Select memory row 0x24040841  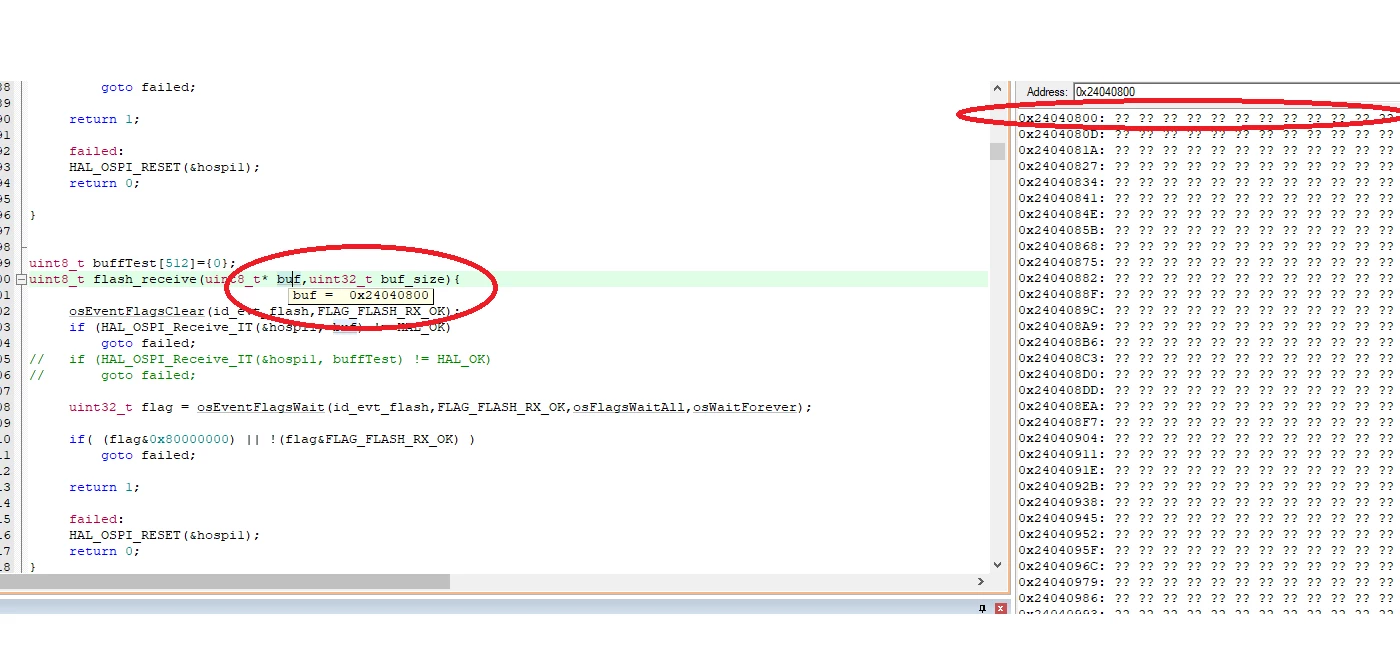[x=1207, y=198]
